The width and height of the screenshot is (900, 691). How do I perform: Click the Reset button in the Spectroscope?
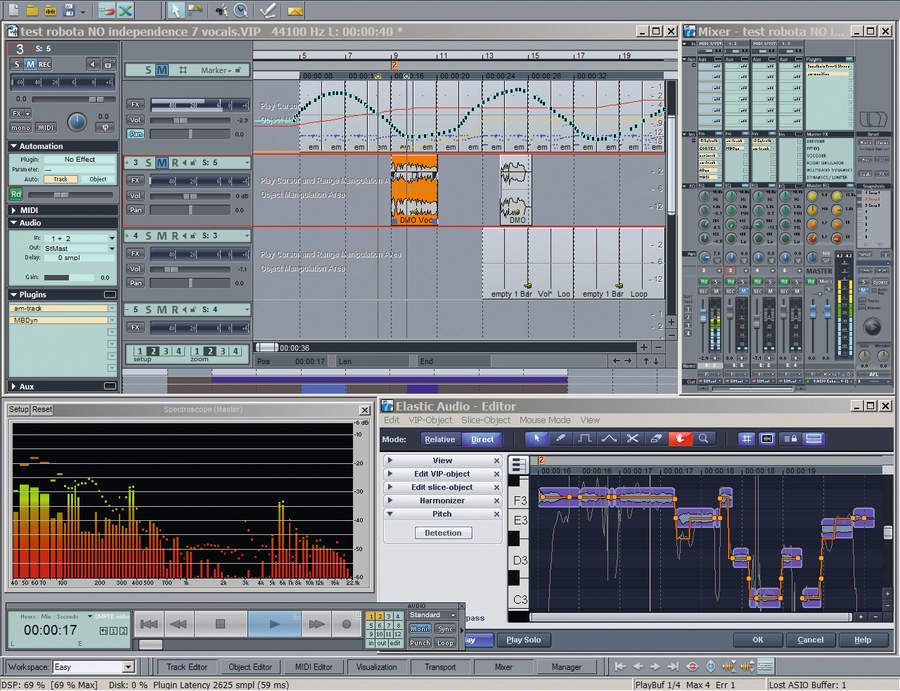42,409
